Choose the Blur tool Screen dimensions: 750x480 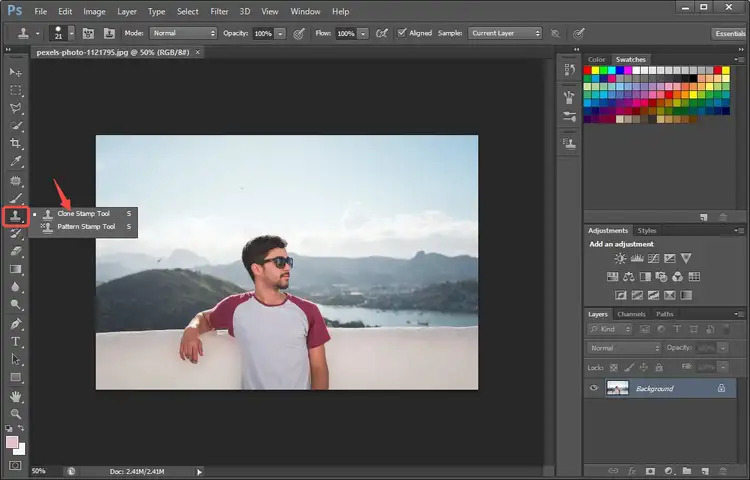(x=16, y=287)
